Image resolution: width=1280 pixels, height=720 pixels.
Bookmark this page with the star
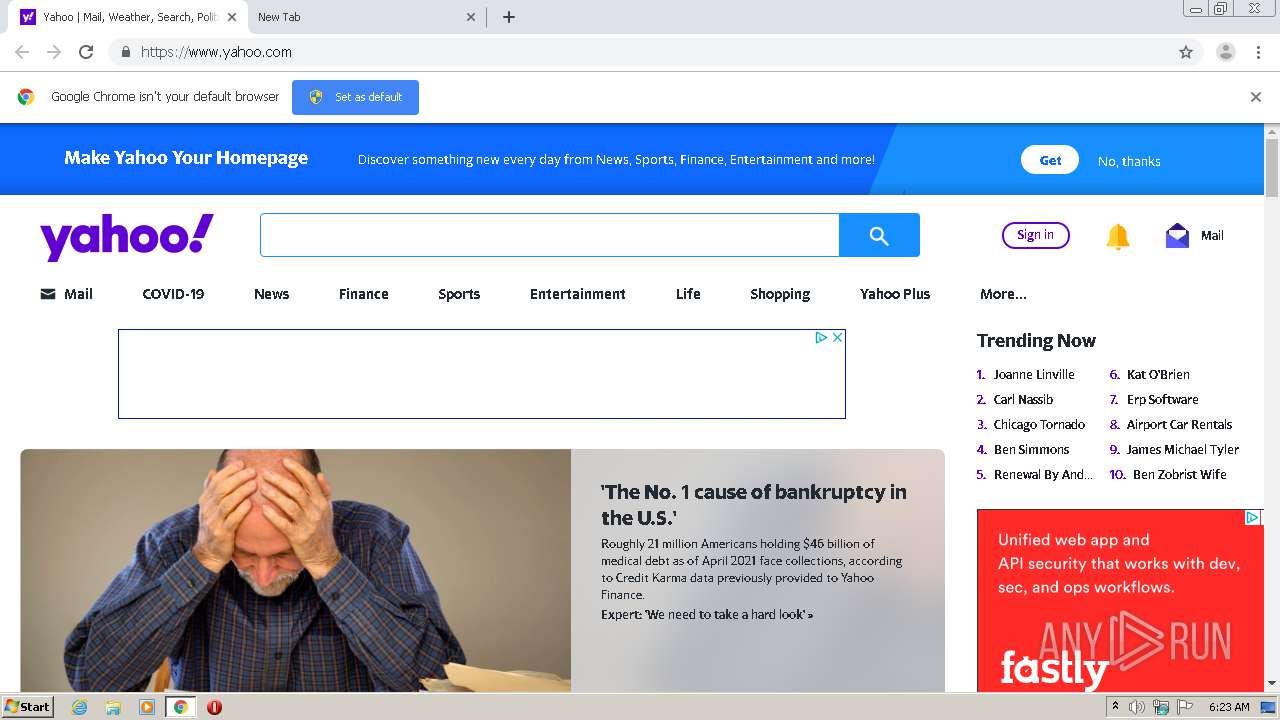click(x=1186, y=52)
